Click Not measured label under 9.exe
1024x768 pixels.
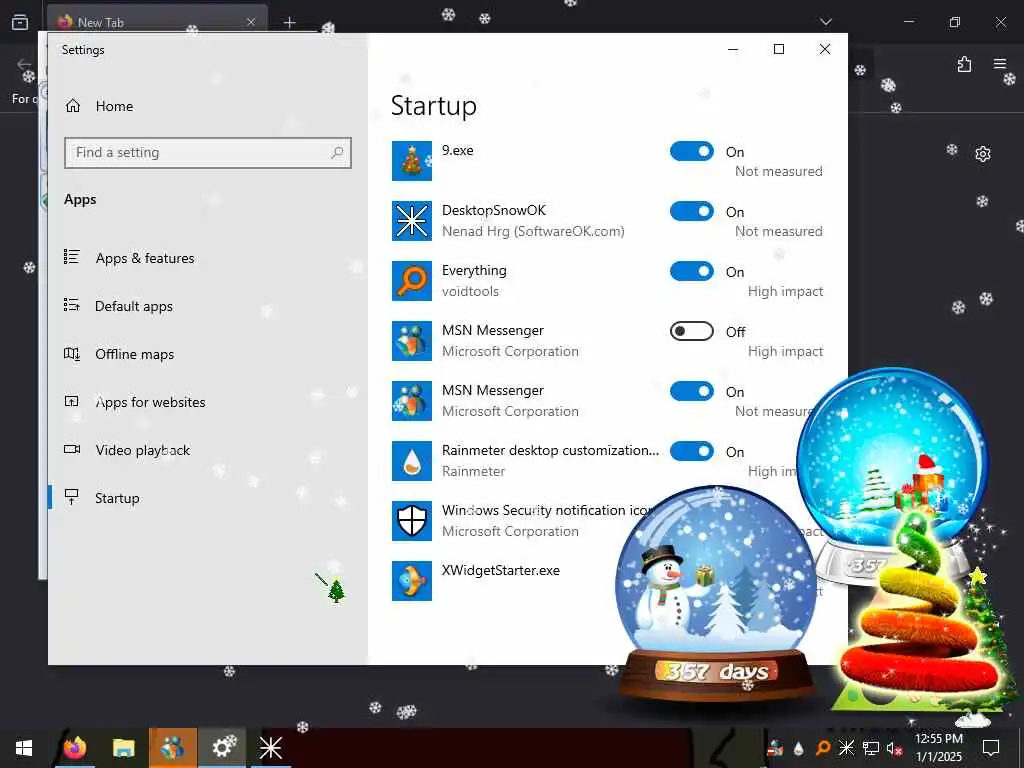pyautogui.click(x=778, y=171)
